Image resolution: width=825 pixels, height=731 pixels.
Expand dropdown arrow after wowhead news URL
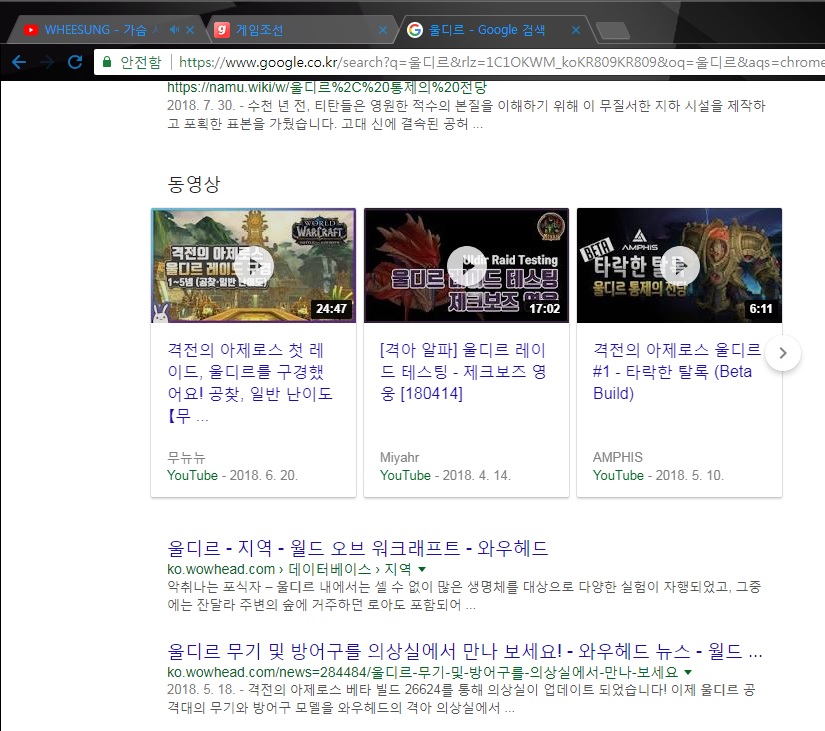pyautogui.click(x=688, y=673)
